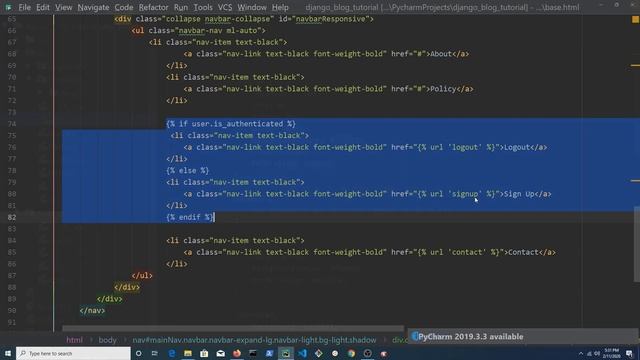Open the Refactor menu
Image resolution: width=640 pixels, height=360 pixels.
pyautogui.click(x=153, y=7)
